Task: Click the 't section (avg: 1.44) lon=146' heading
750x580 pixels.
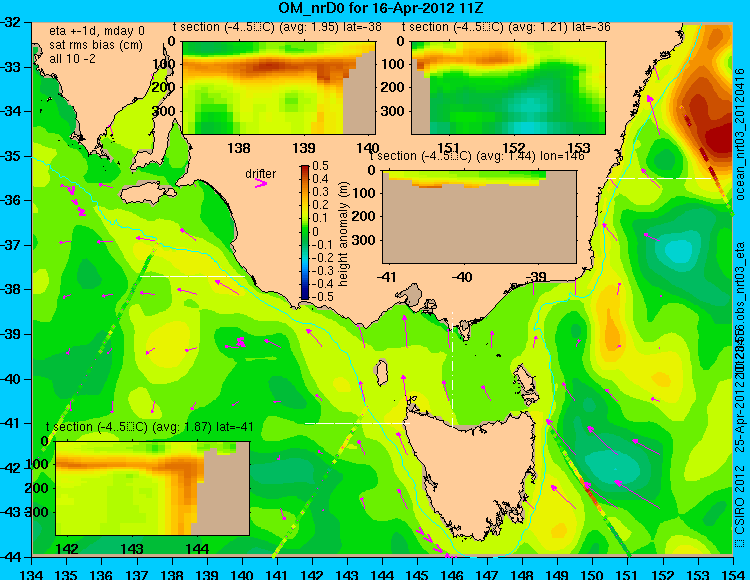Action: (477, 156)
